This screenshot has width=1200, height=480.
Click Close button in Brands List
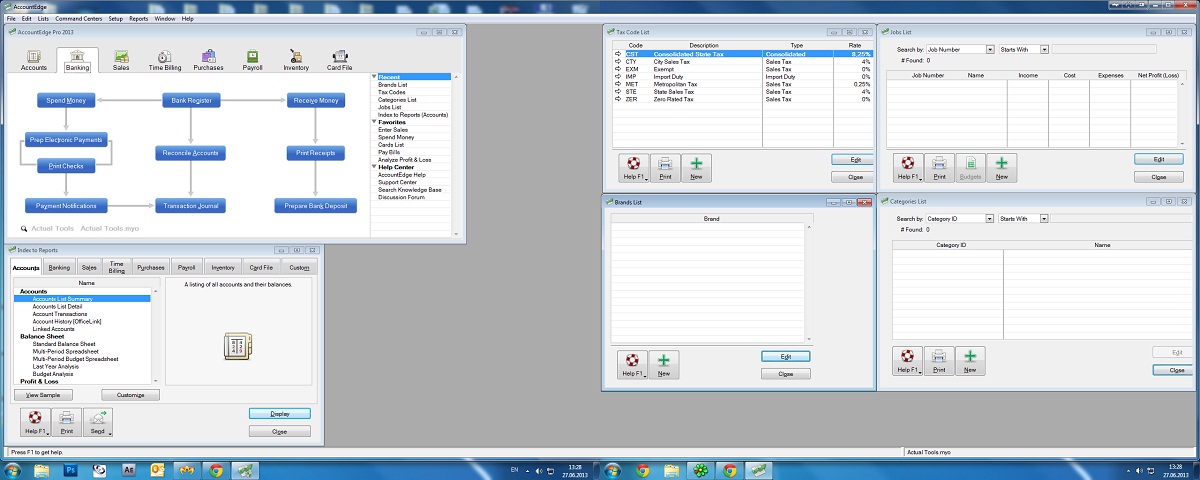(785, 373)
